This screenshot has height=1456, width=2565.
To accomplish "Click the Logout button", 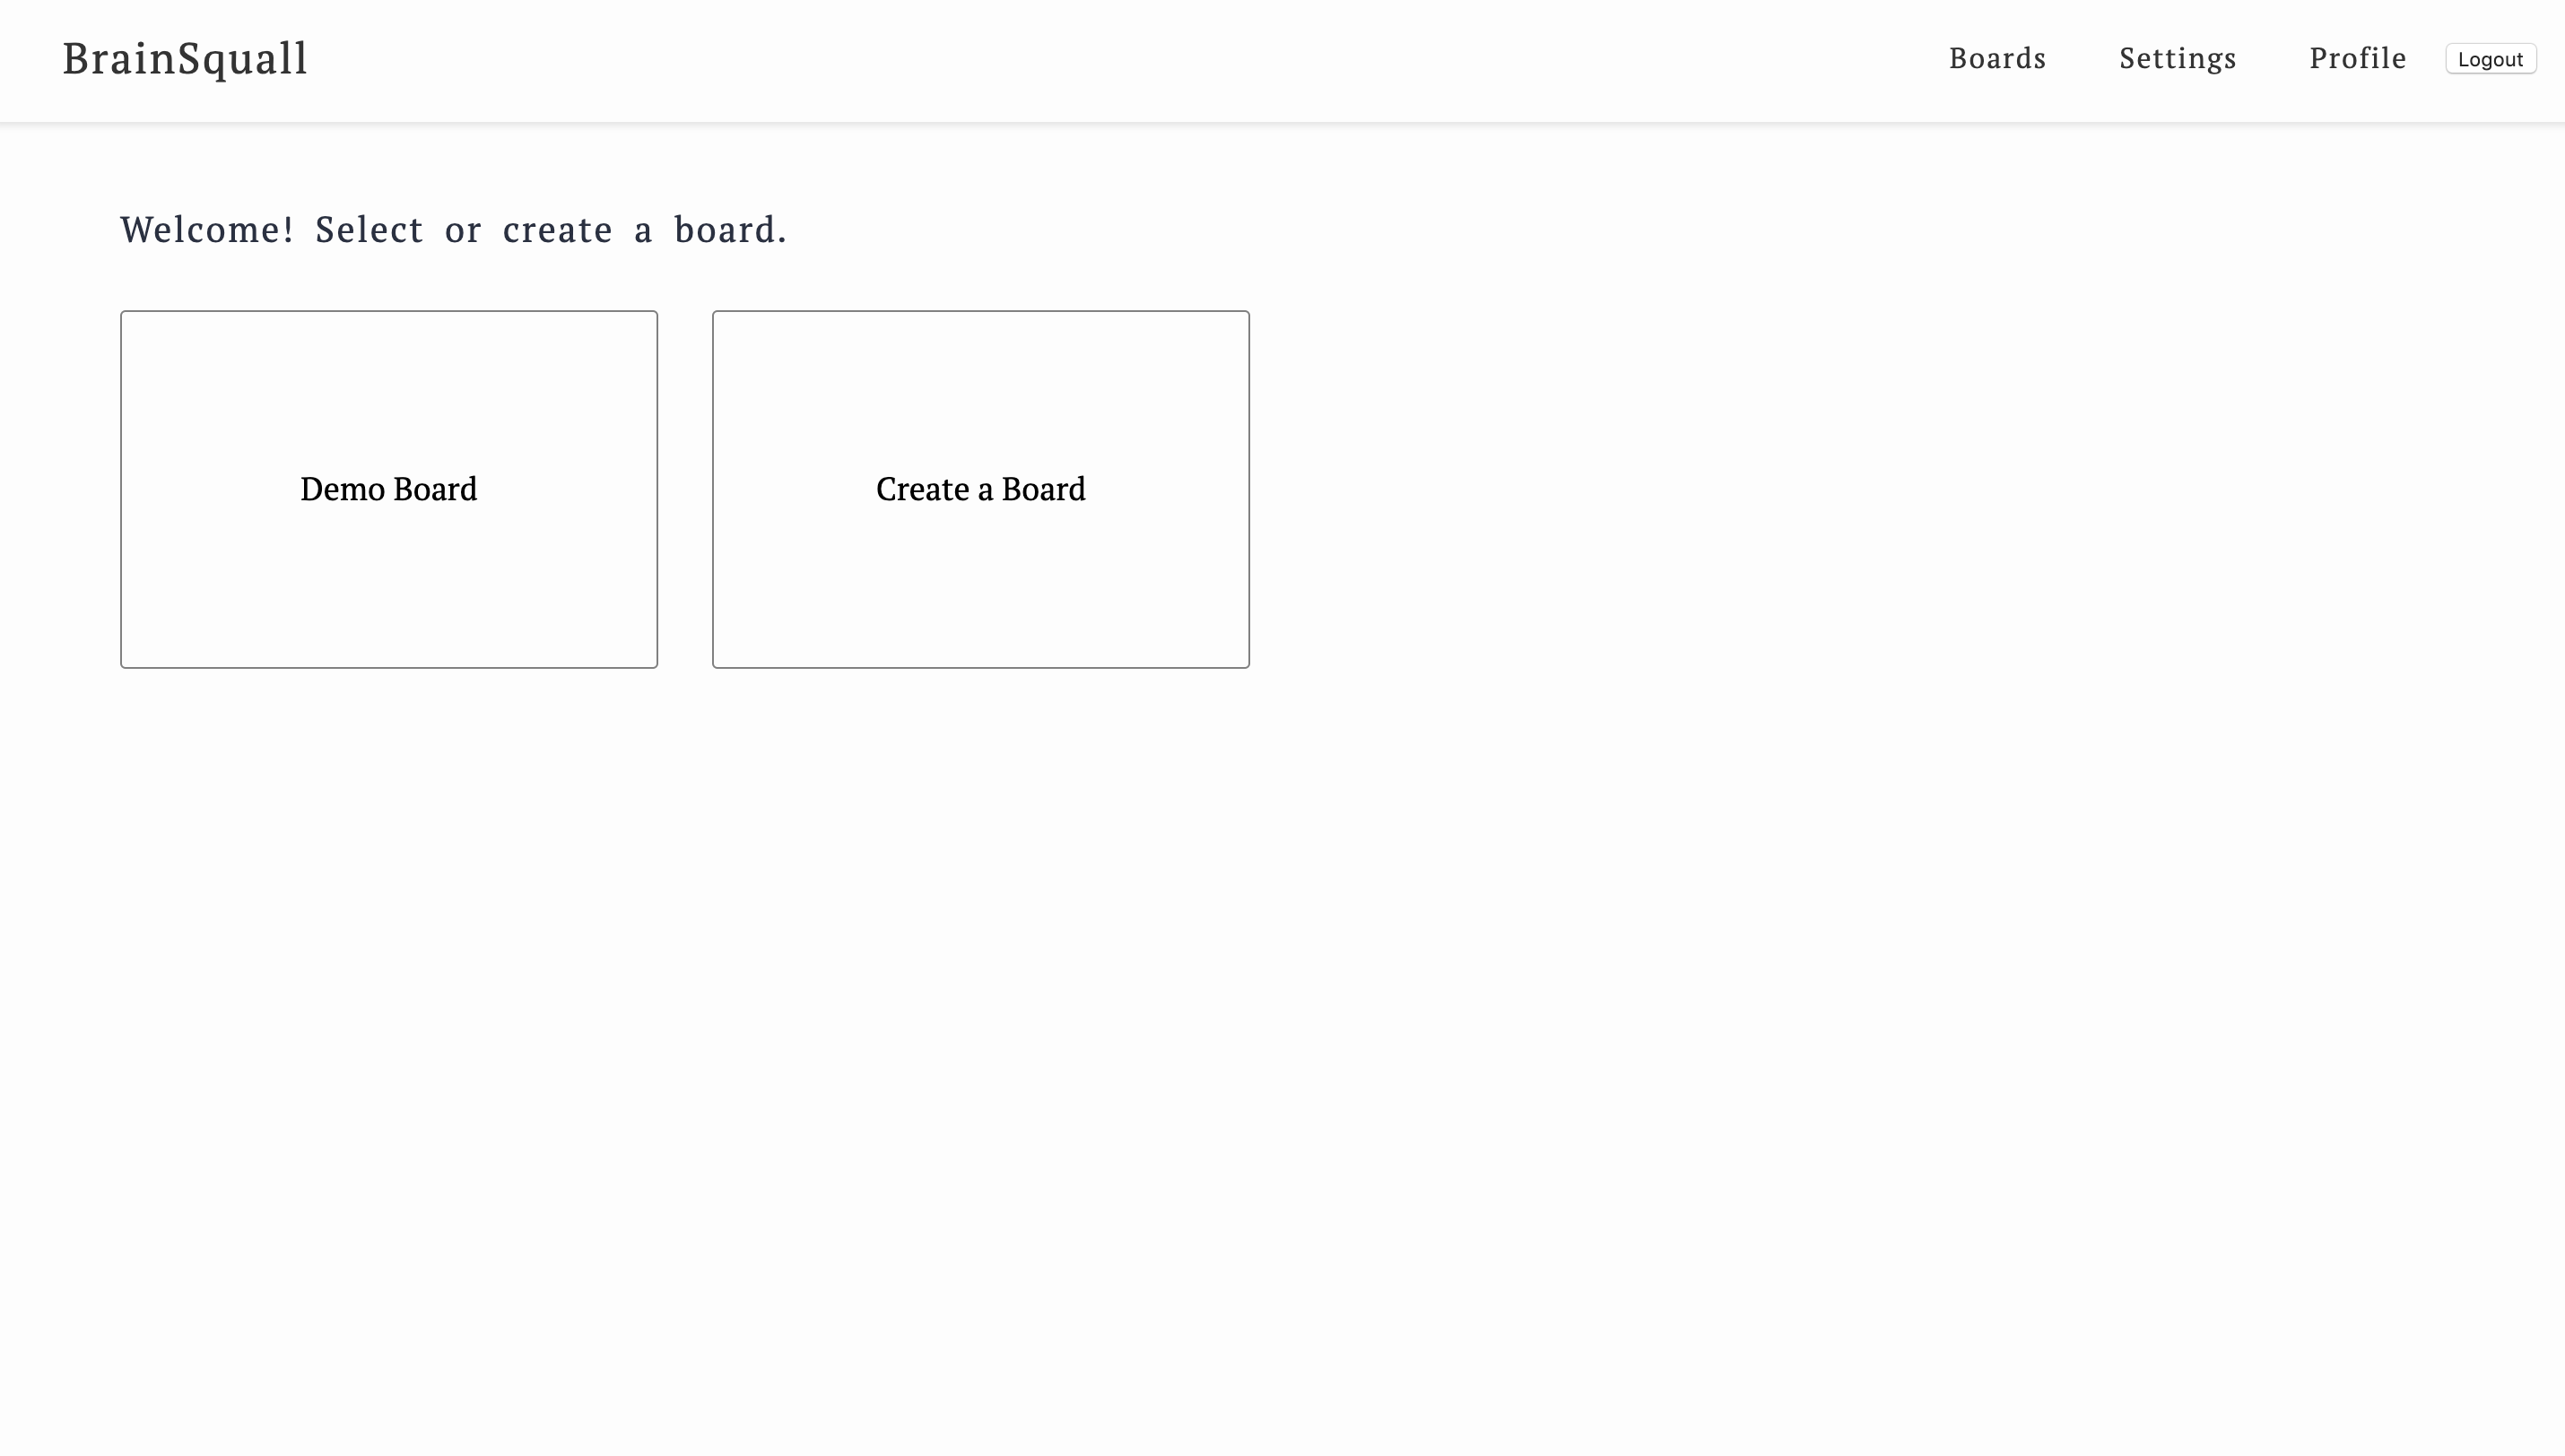I will point(2490,59).
